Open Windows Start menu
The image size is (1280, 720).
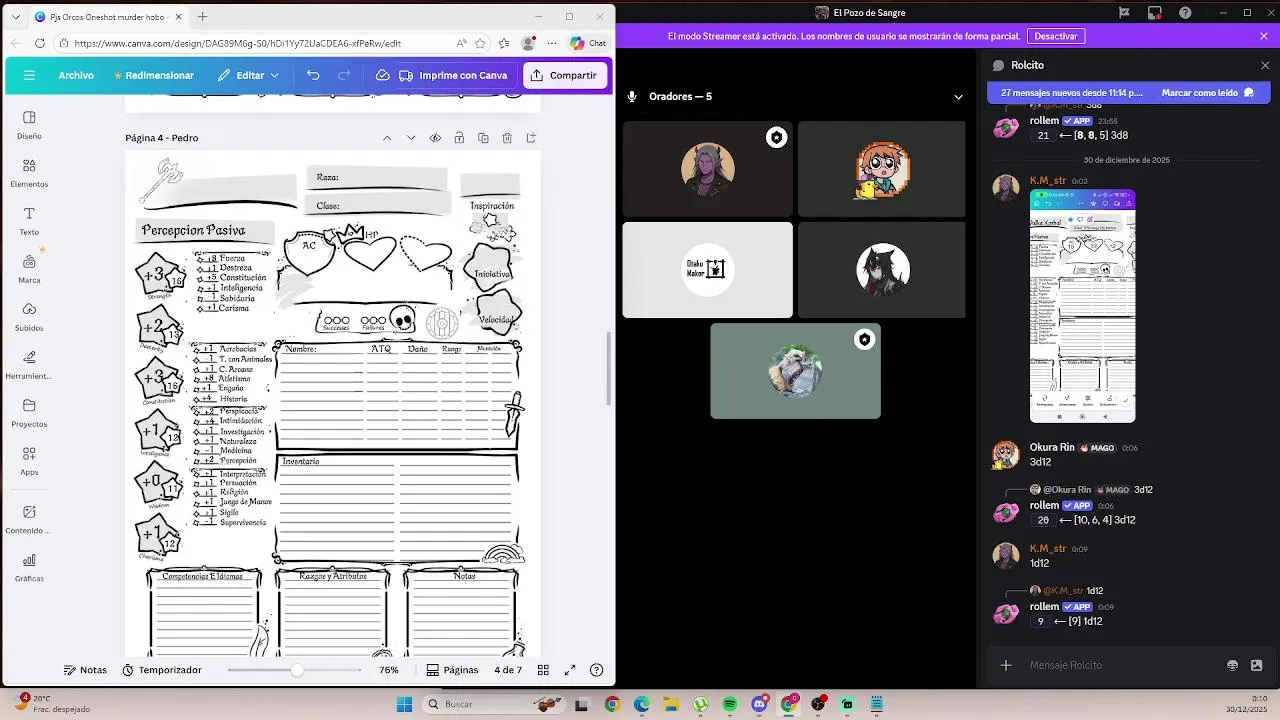point(404,704)
